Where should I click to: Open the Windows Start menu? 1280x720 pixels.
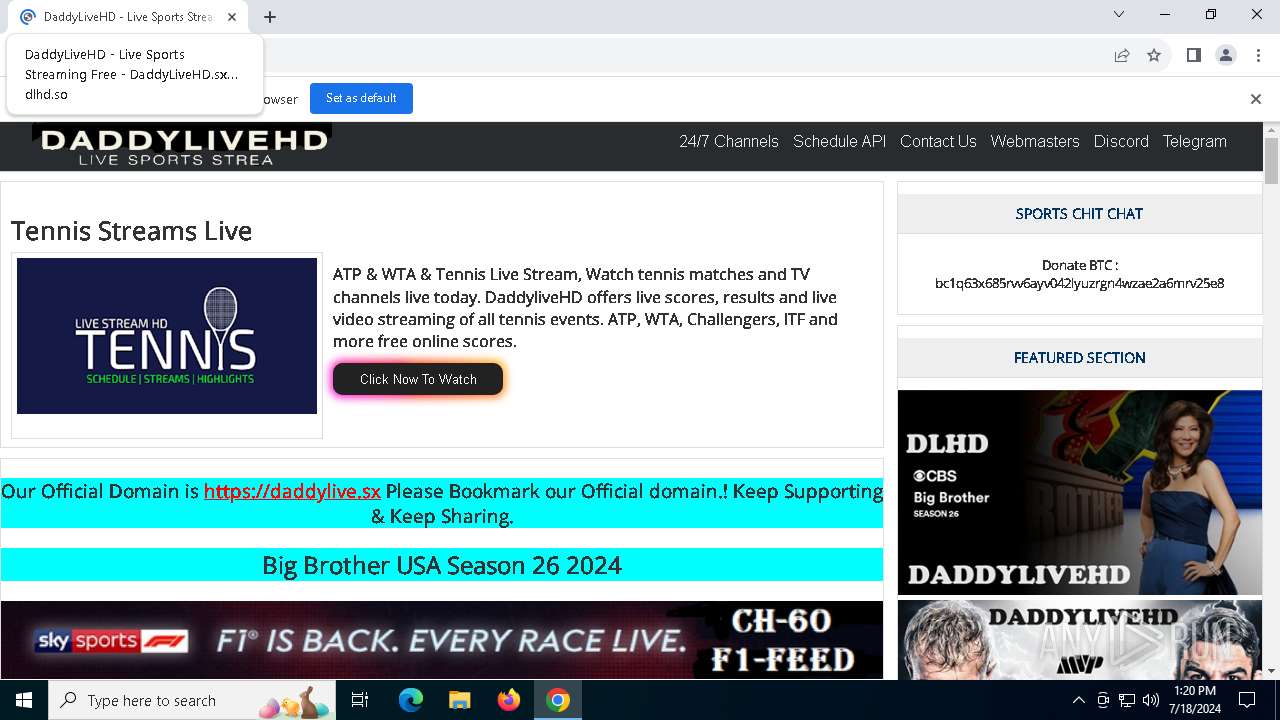click(x=24, y=700)
